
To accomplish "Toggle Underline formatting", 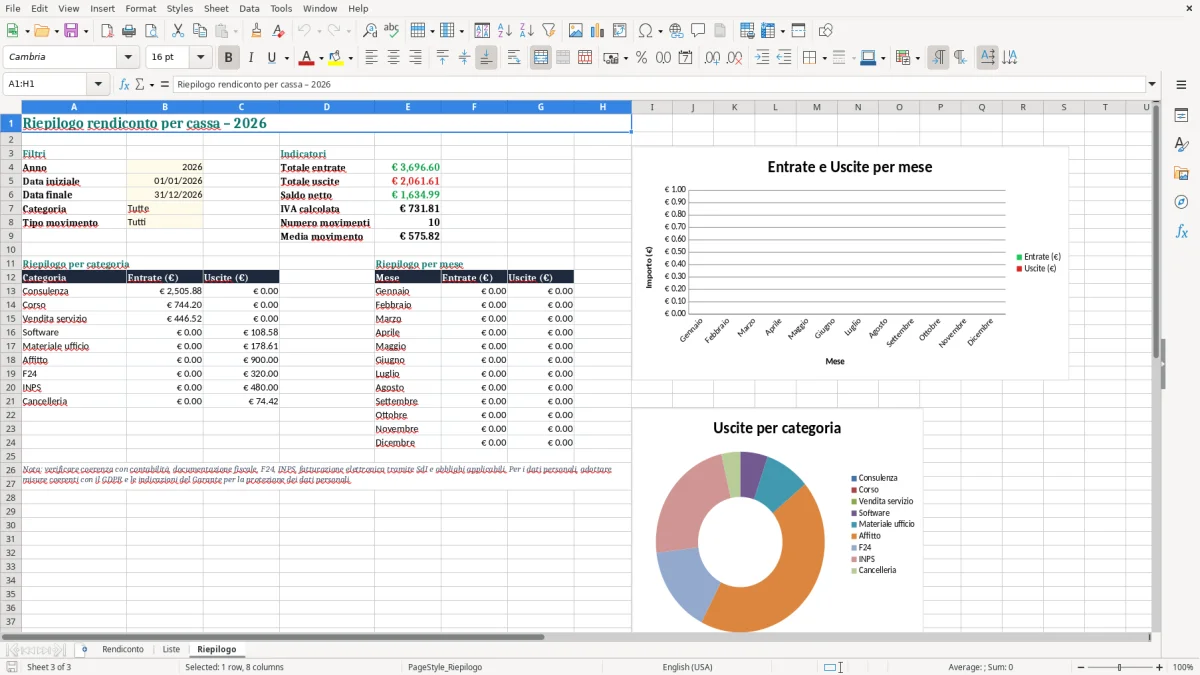I will [x=271, y=58].
